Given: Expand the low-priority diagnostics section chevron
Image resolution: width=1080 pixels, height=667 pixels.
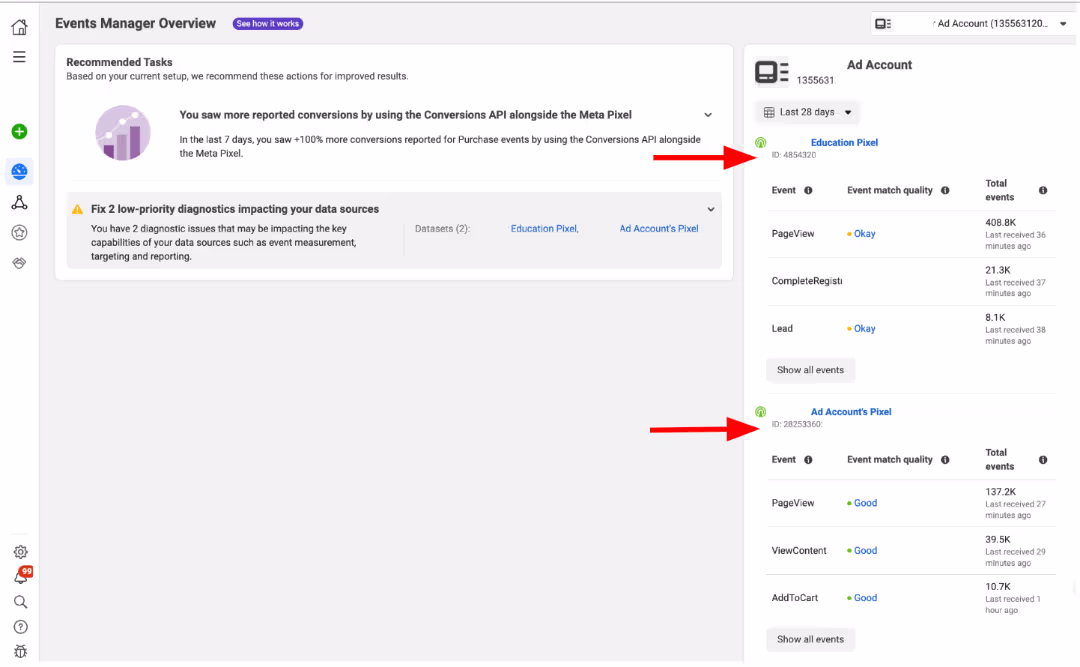Looking at the screenshot, I should (711, 208).
